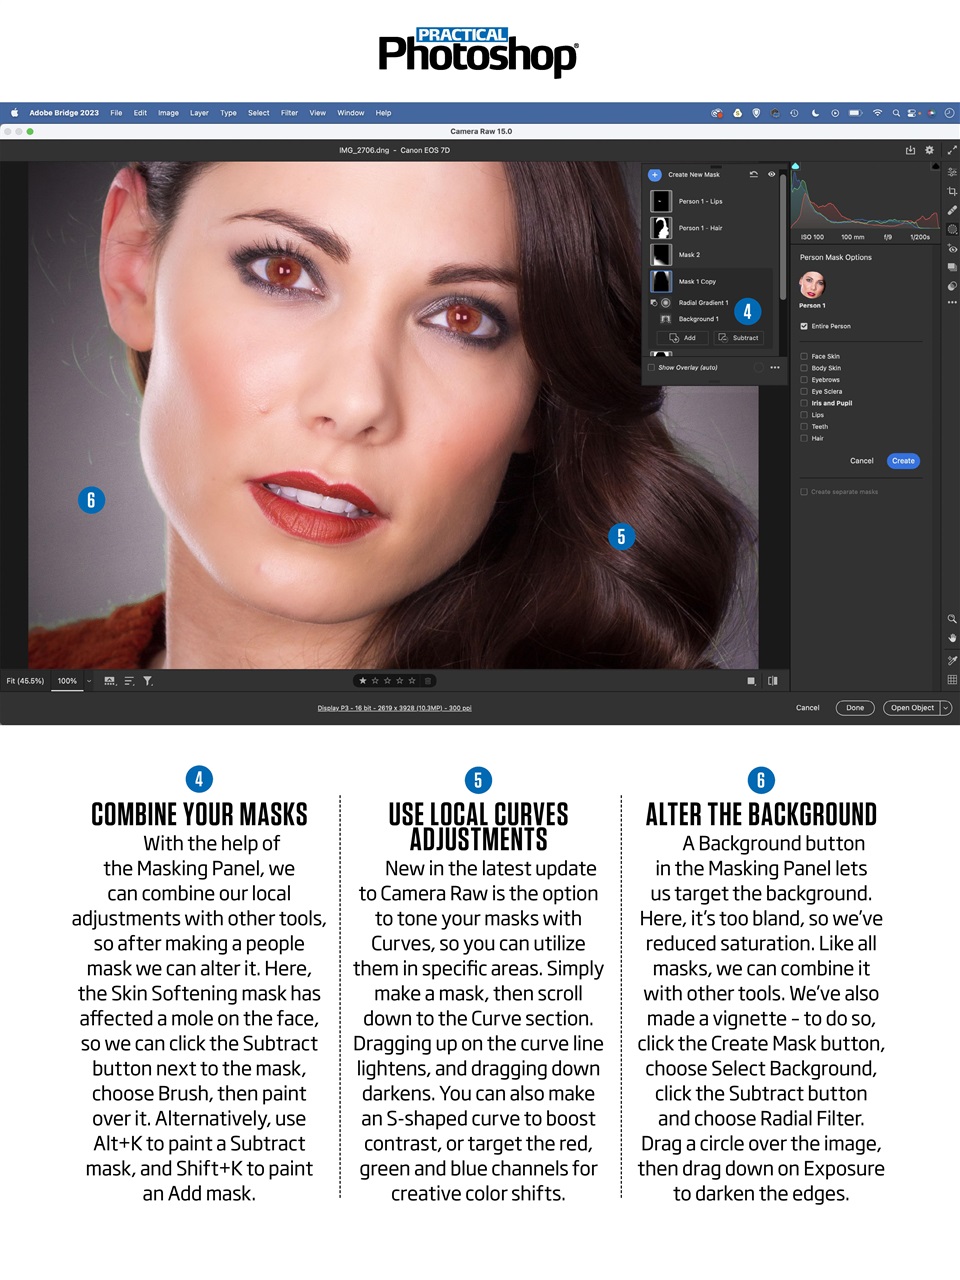Select the Hand tool
This screenshot has width=960, height=1280.
click(x=952, y=638)
